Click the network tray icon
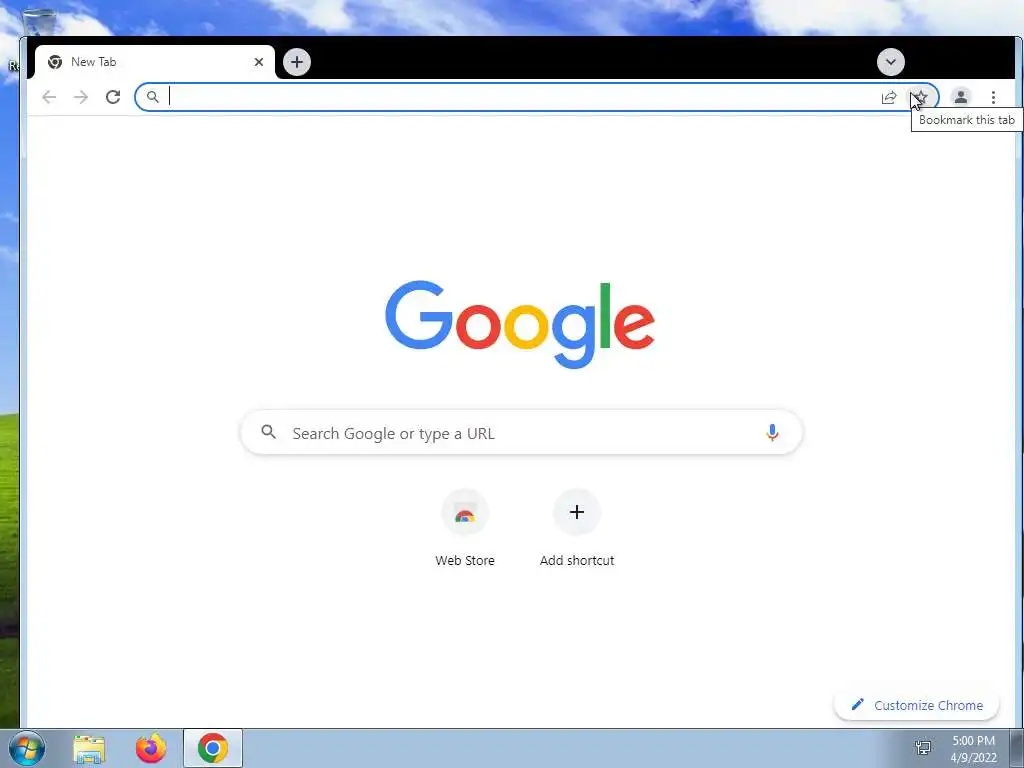Image resolution: width=1024 pixels, height=768 pixels. pyautogui.click(x=923, y=748)
